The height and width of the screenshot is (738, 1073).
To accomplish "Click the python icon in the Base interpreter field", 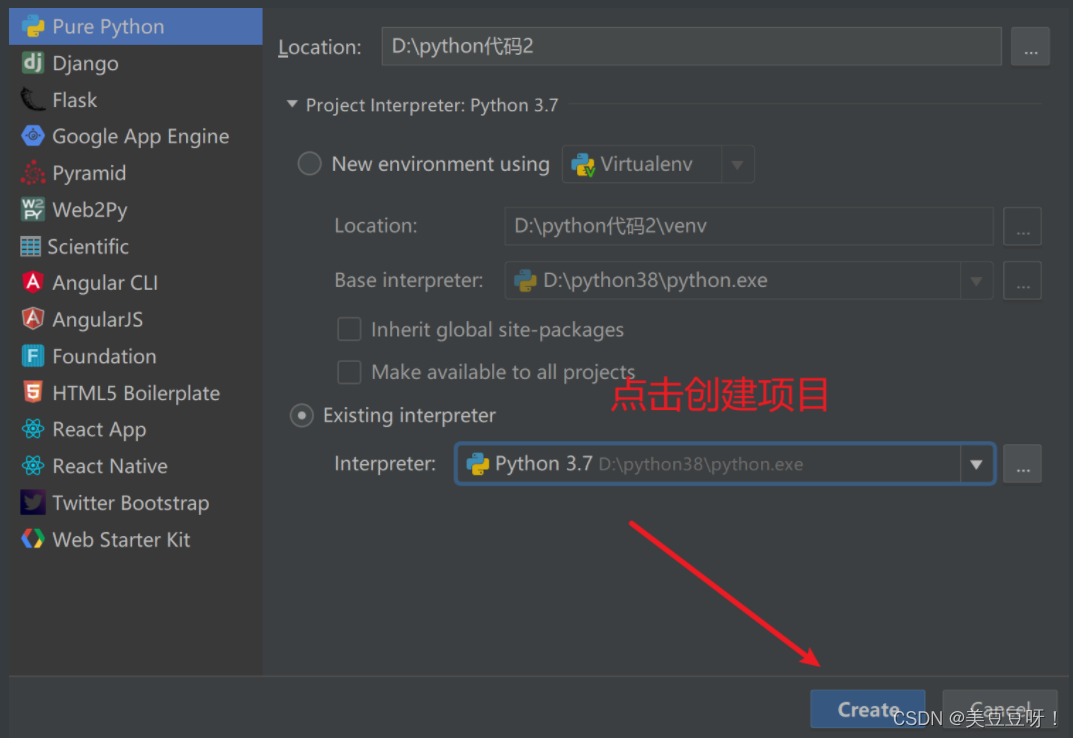I will click(526, 280).
